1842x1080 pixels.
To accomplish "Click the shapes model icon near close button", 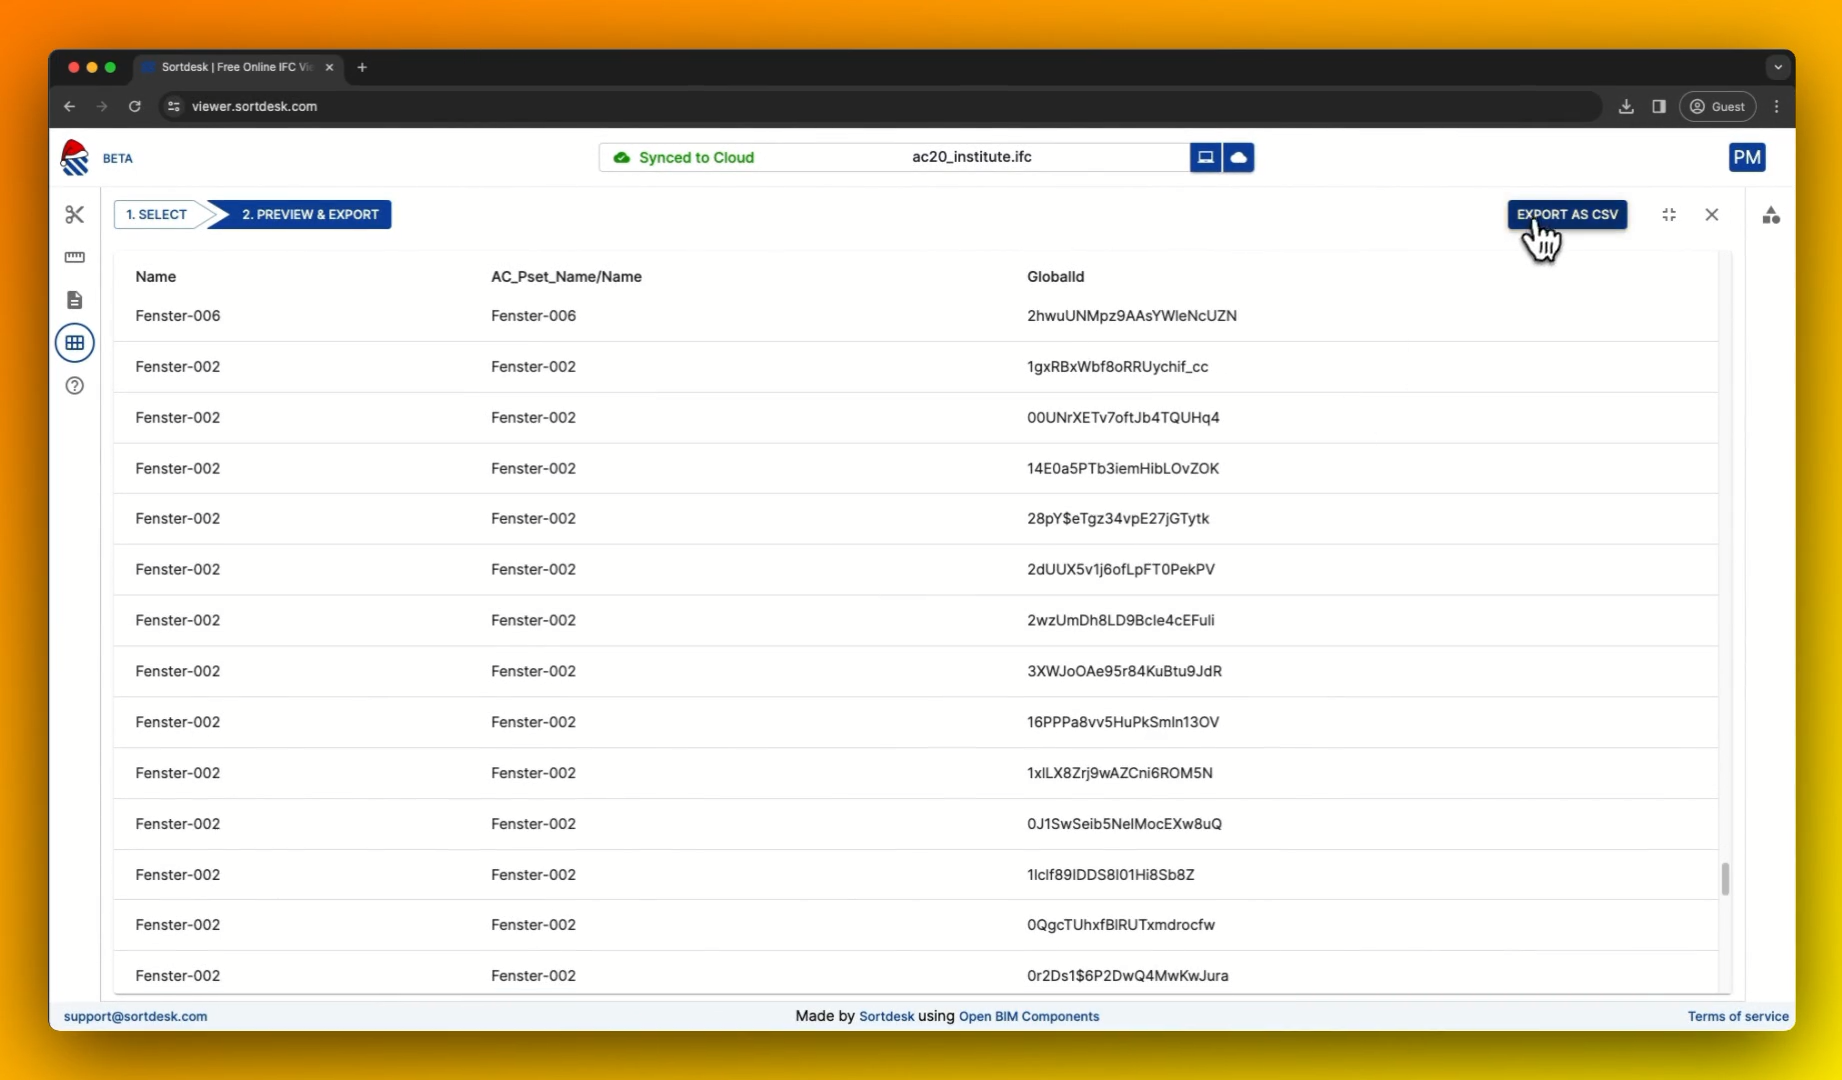I will click(1770, 215).
